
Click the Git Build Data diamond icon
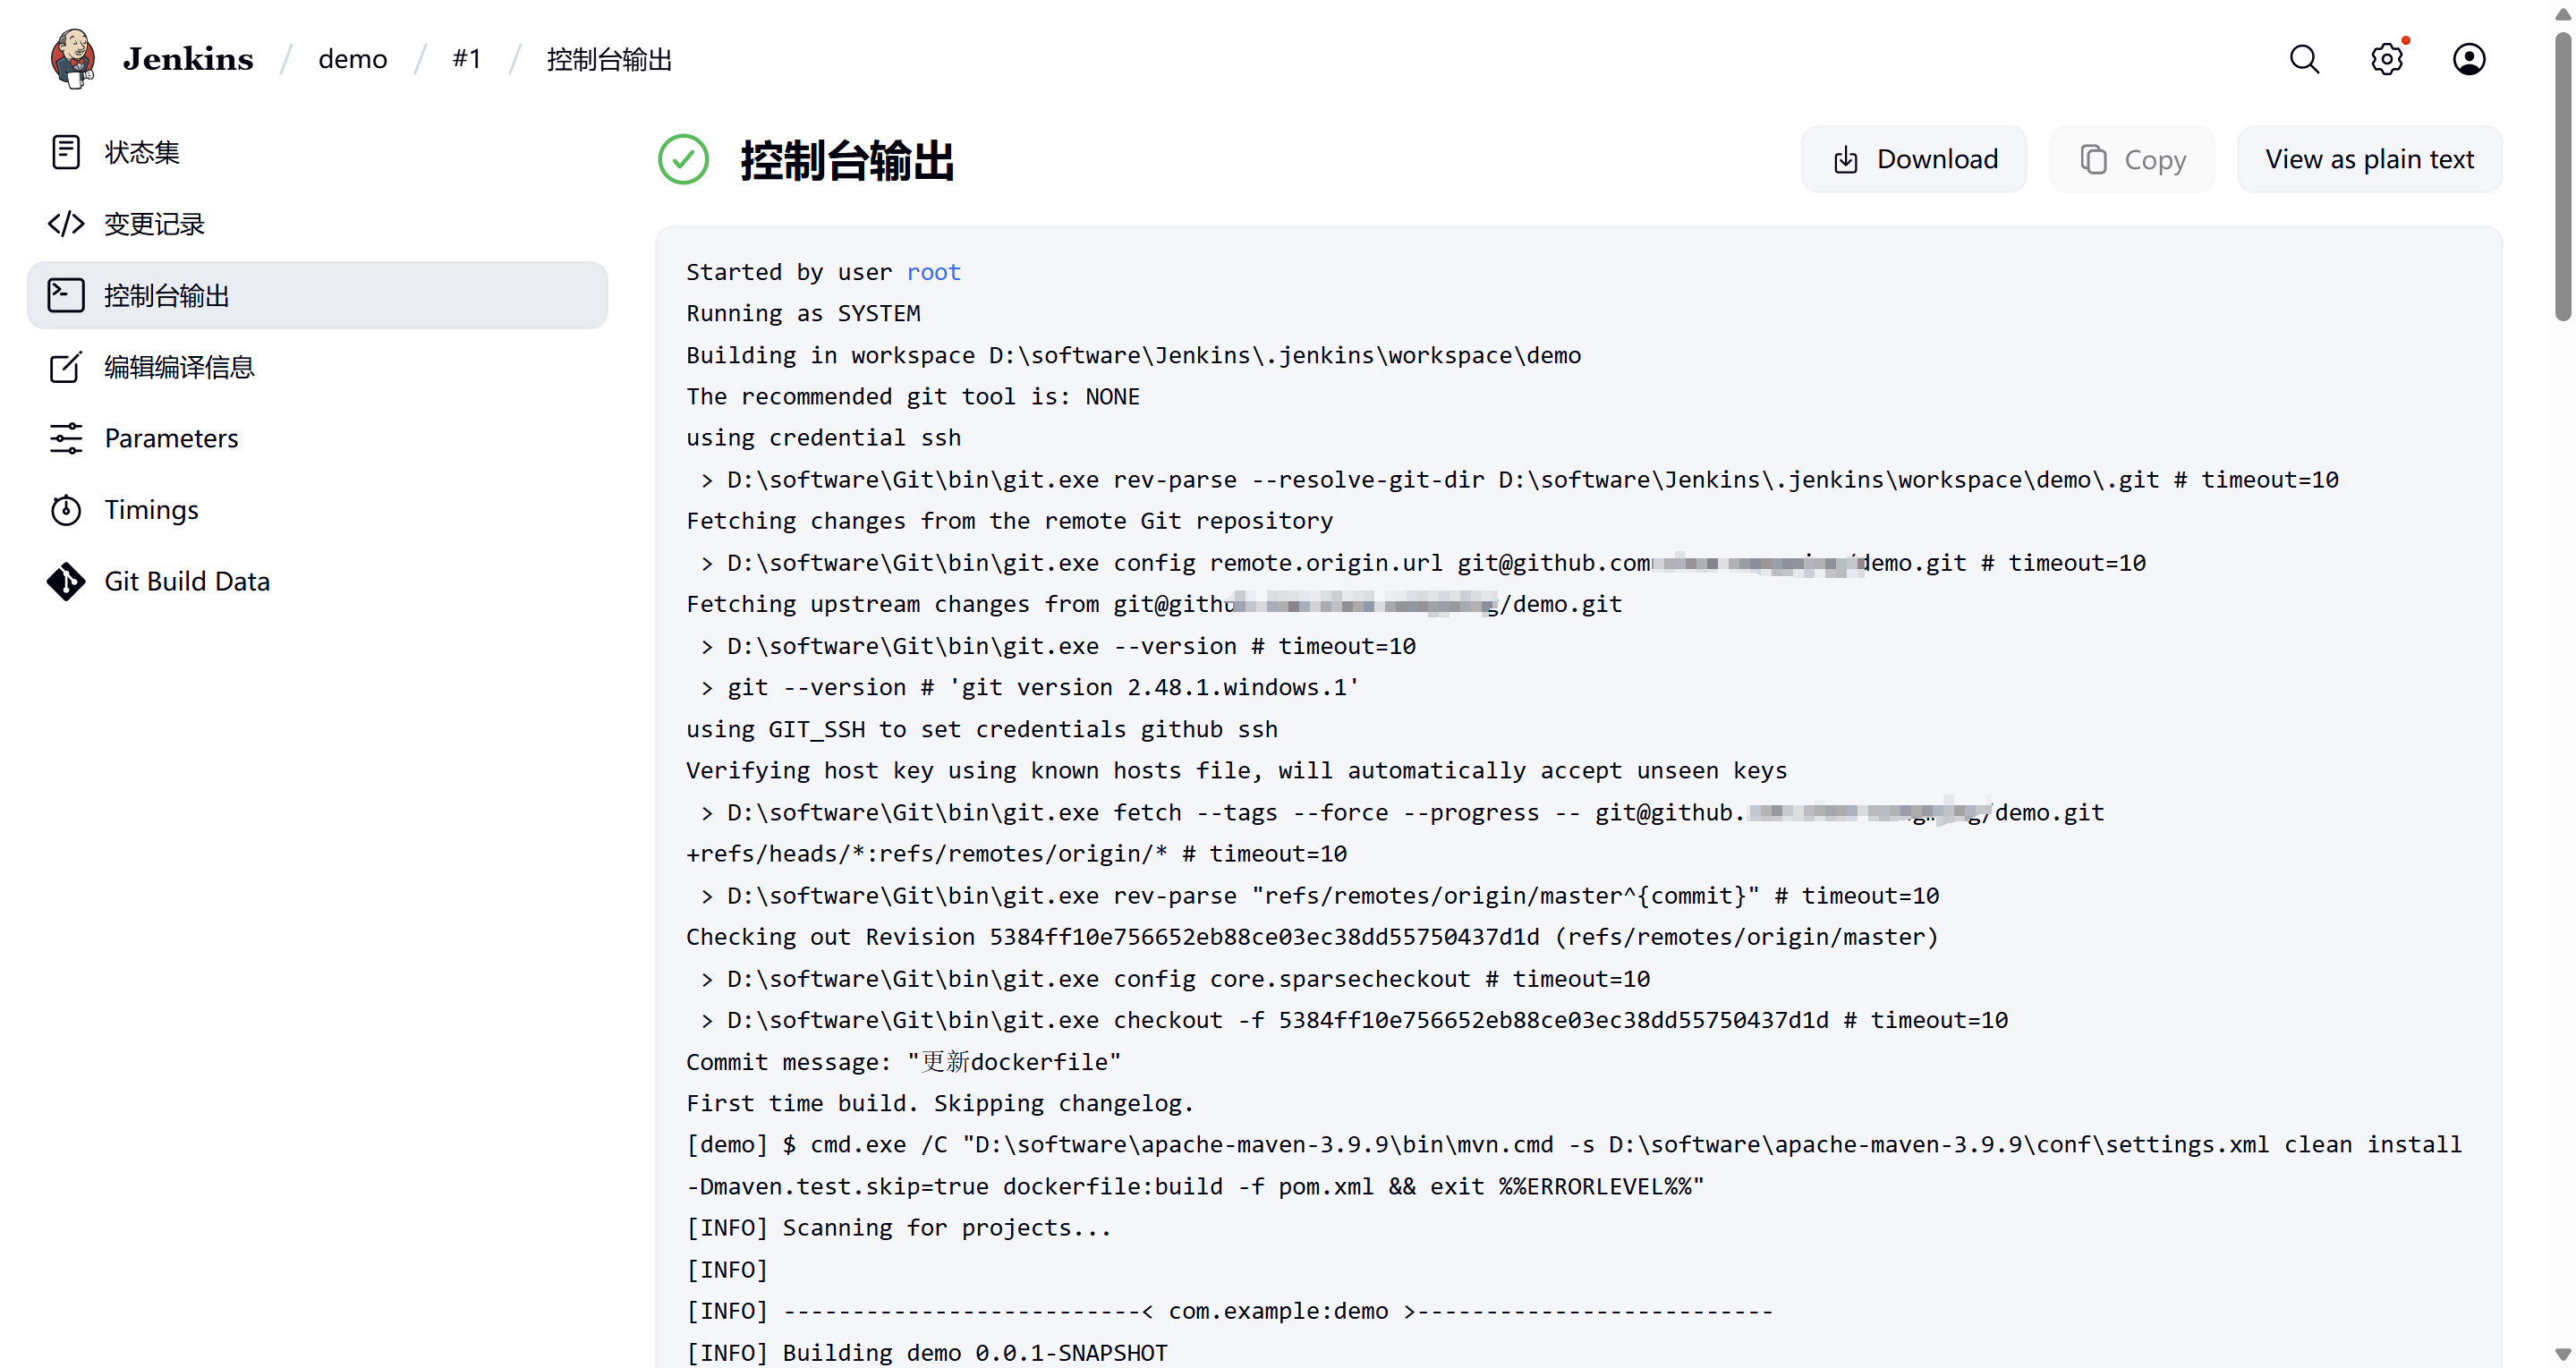[66, 581]
